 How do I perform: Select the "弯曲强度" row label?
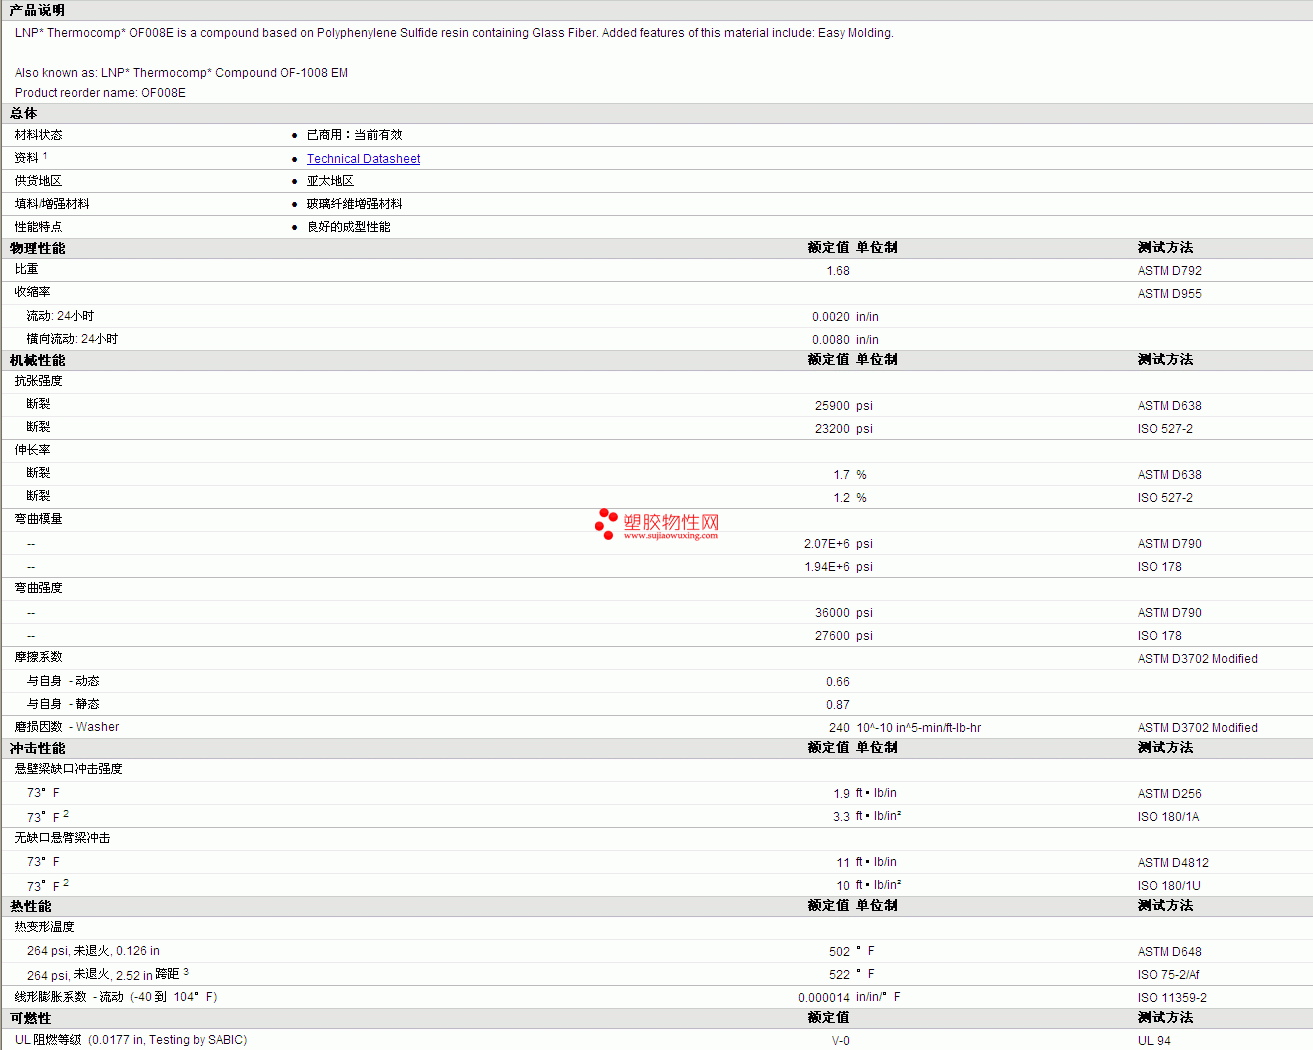point(38,588)
